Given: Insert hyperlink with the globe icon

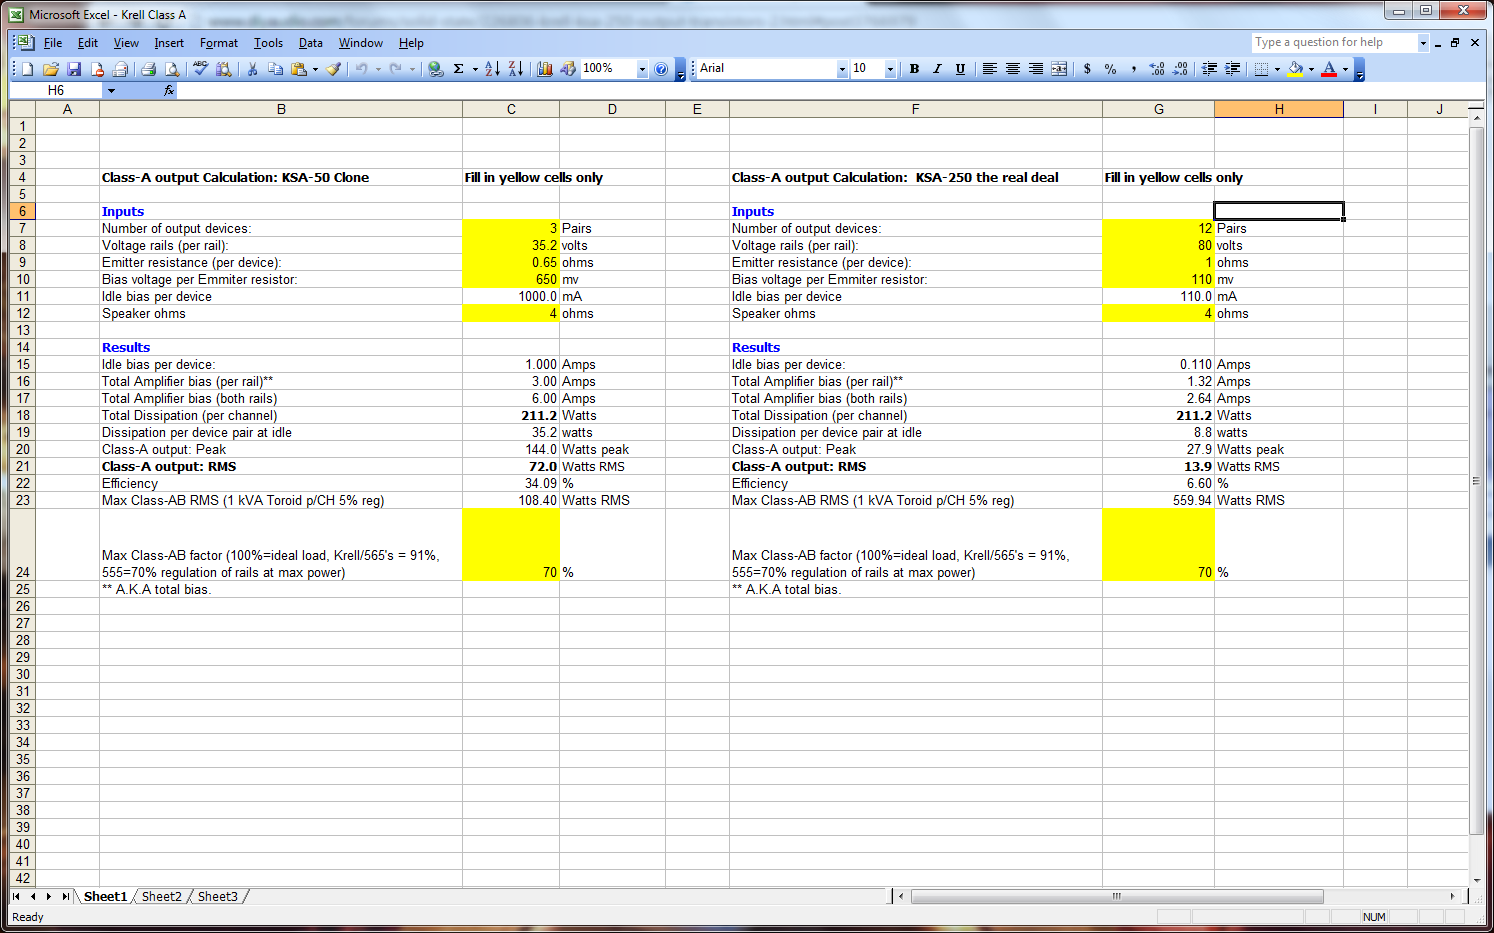Looking at the screenshot, I should click(435, 69).
